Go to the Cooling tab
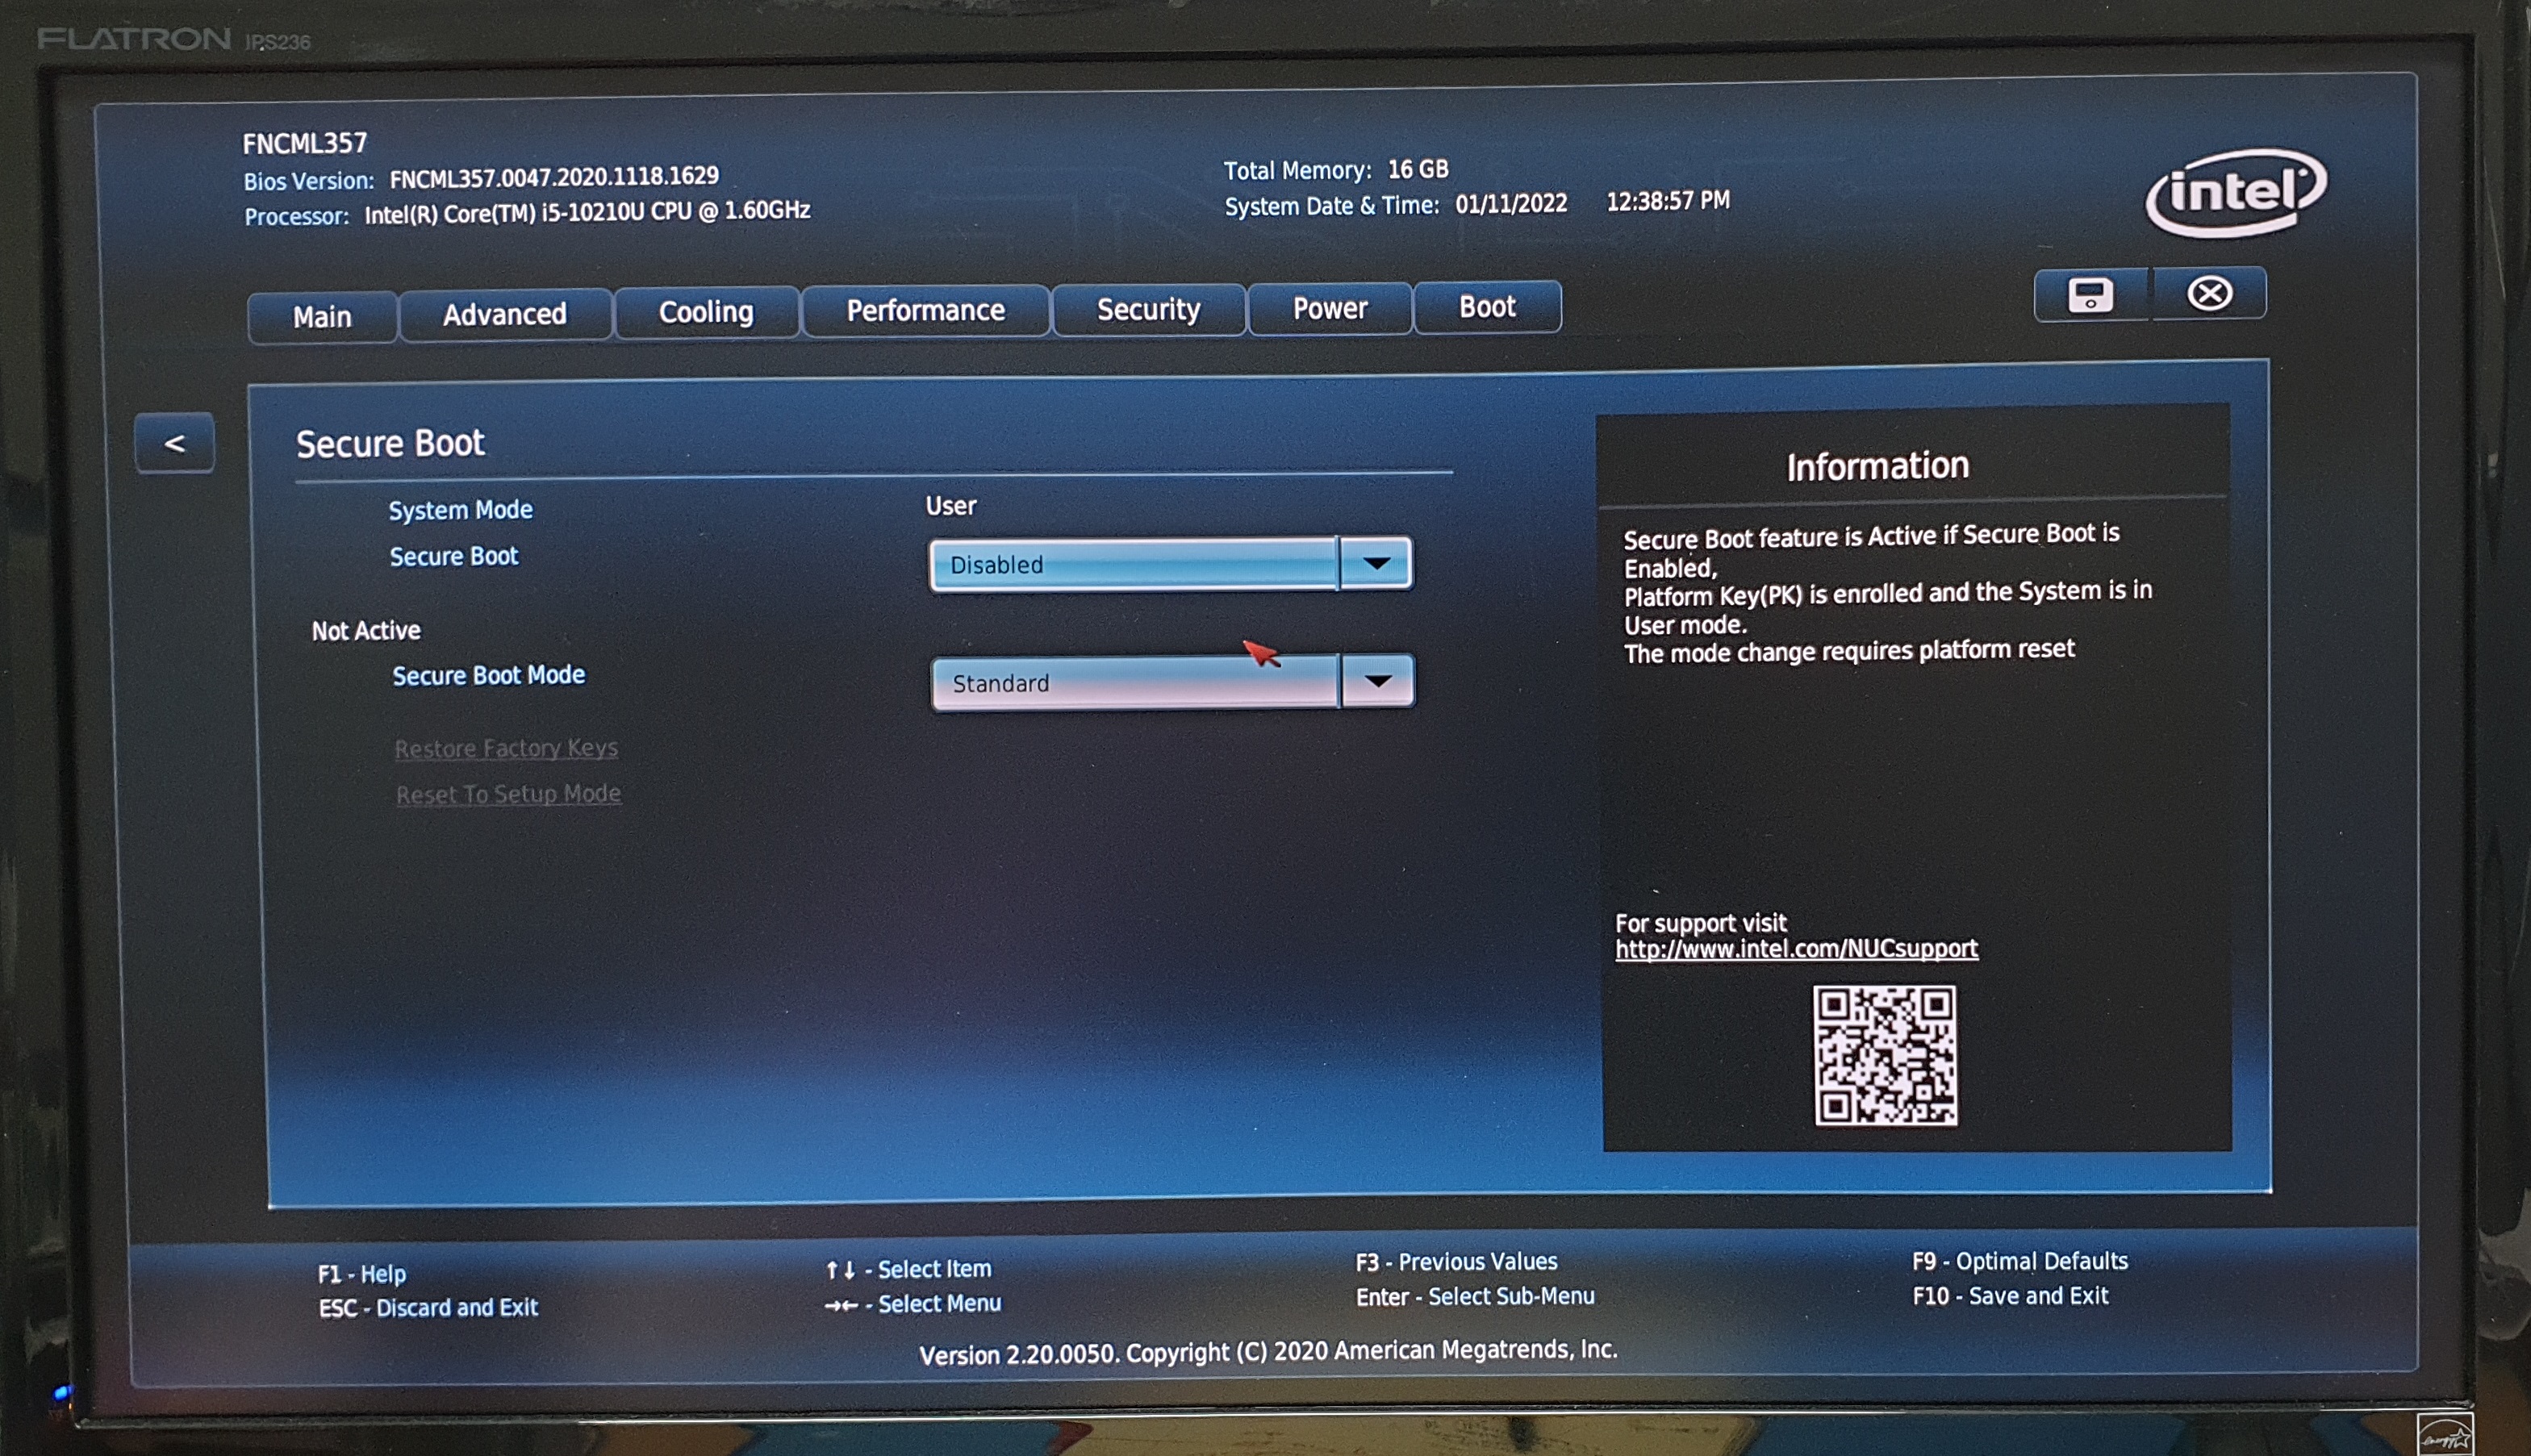This screenshot has width=2531, height=1456. (706, 312)
